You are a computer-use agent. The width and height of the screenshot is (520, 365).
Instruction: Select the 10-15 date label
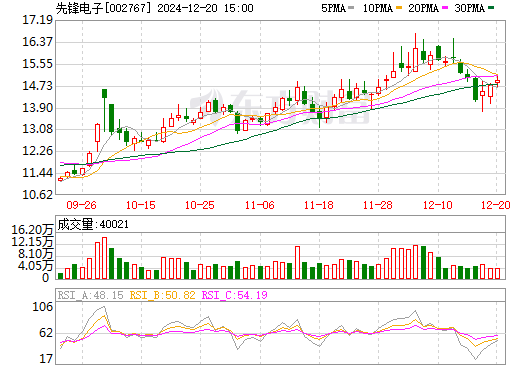pyautogui.click(x=141, y=205)
